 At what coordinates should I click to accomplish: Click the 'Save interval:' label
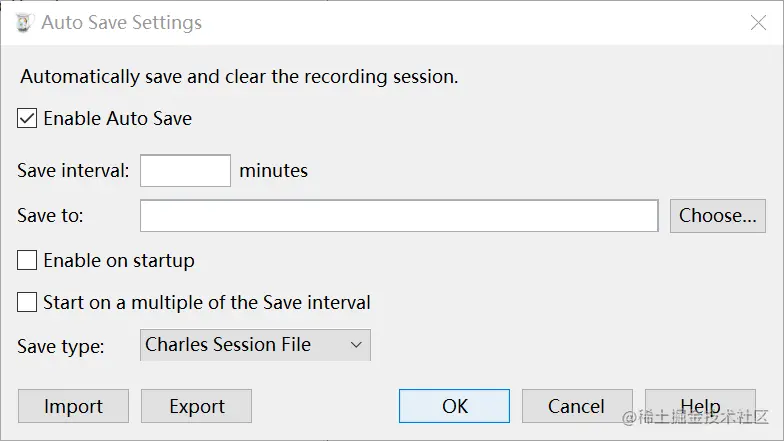pos(73,170)
